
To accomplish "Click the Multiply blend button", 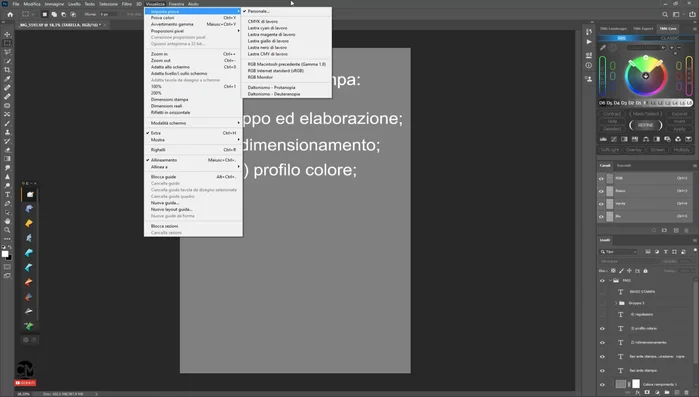I will 681,150.
